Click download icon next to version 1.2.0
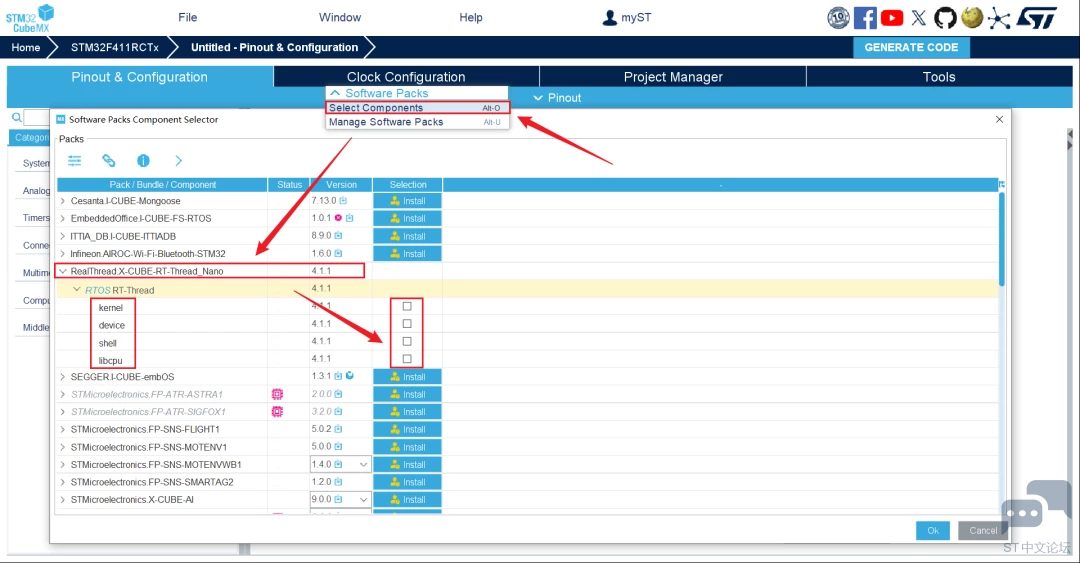The height and width of the screenshot is (563, 1080). (338, 482)
